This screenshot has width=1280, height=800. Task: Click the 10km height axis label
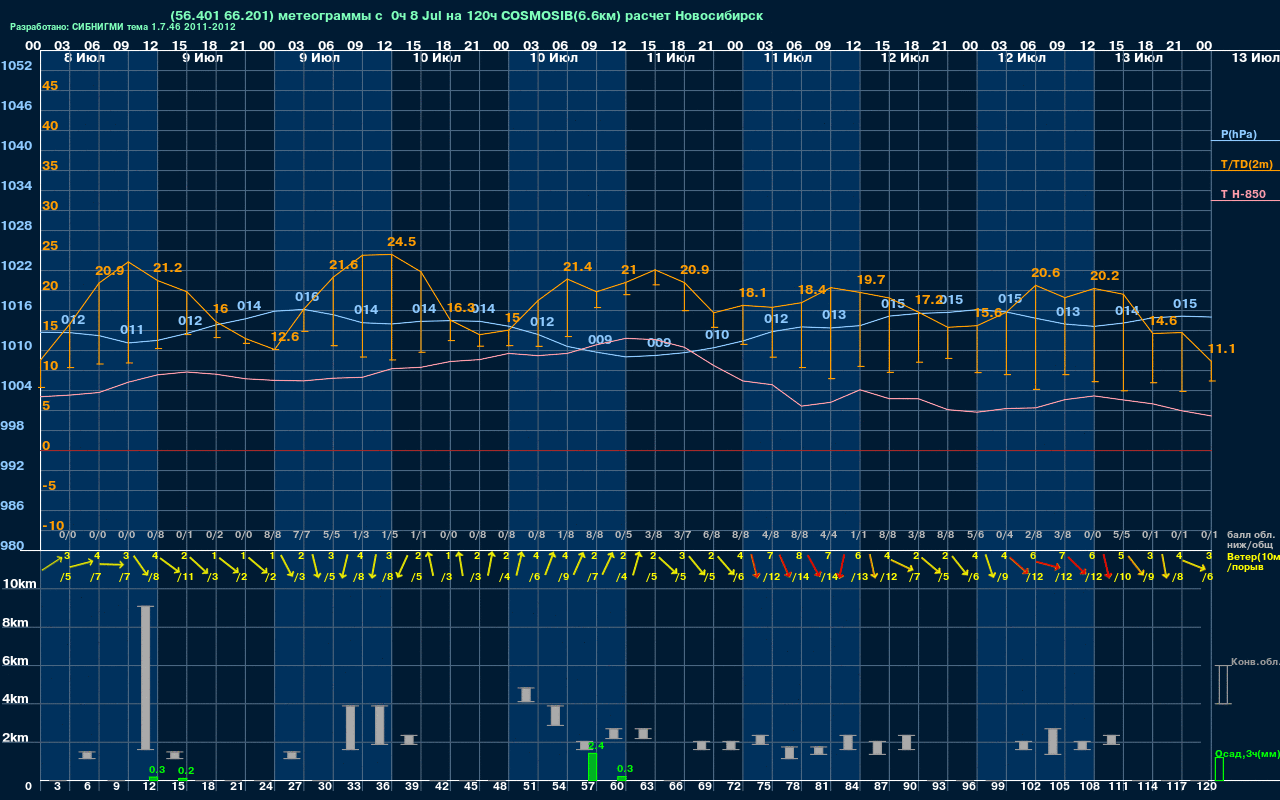(20, 584)
